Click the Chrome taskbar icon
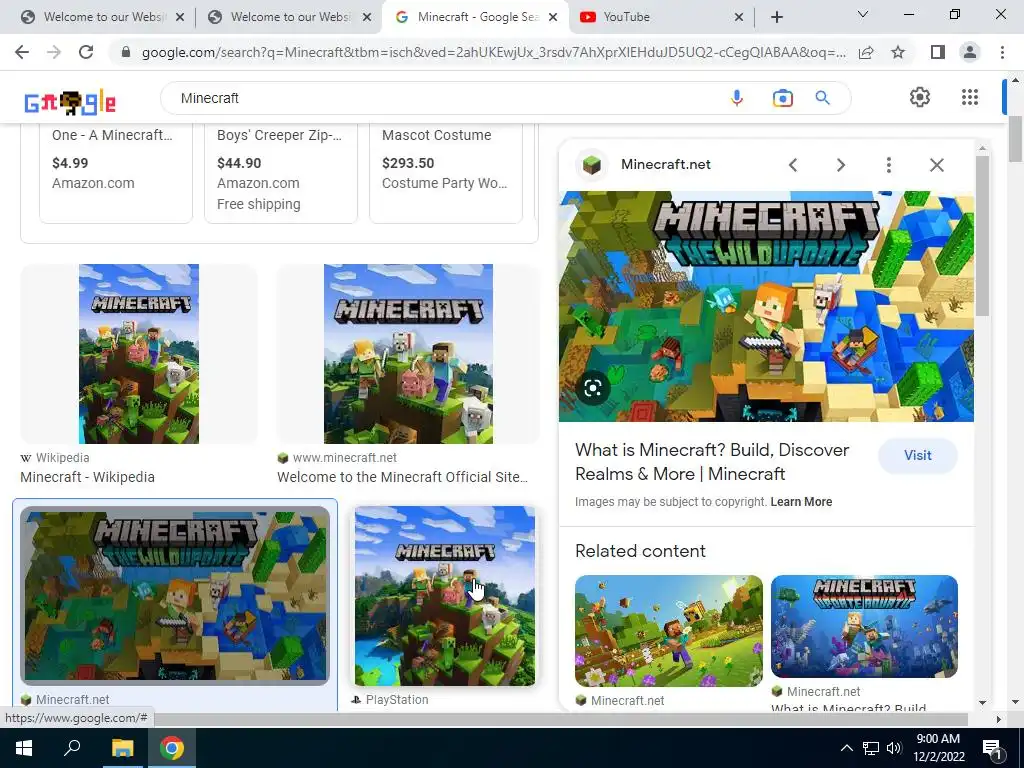The height and width of the screenshot is (768, 1024). tap(172, 748)
